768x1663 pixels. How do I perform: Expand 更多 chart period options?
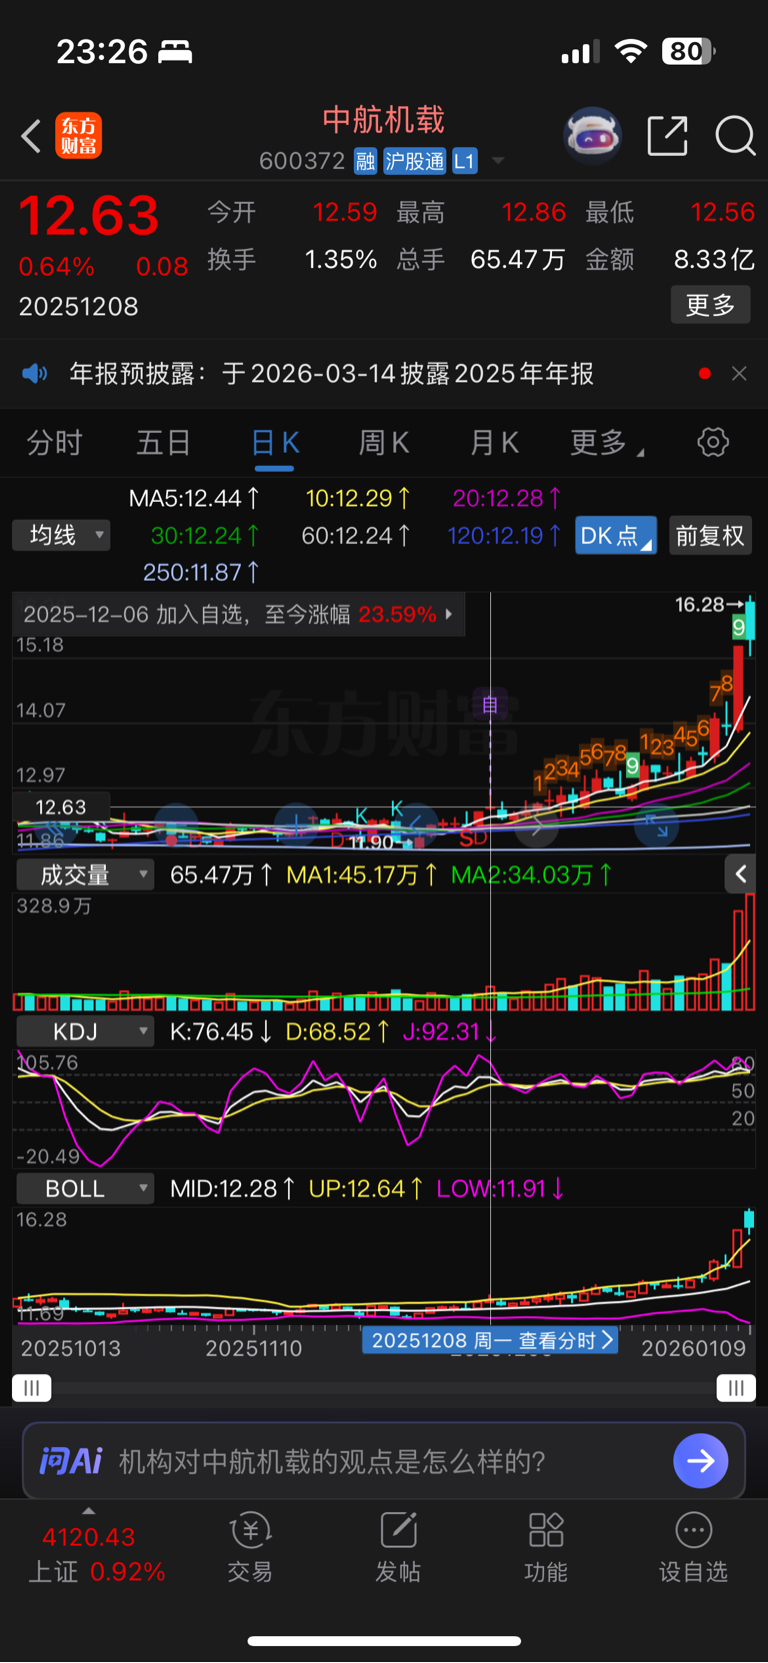pos(606,442)
